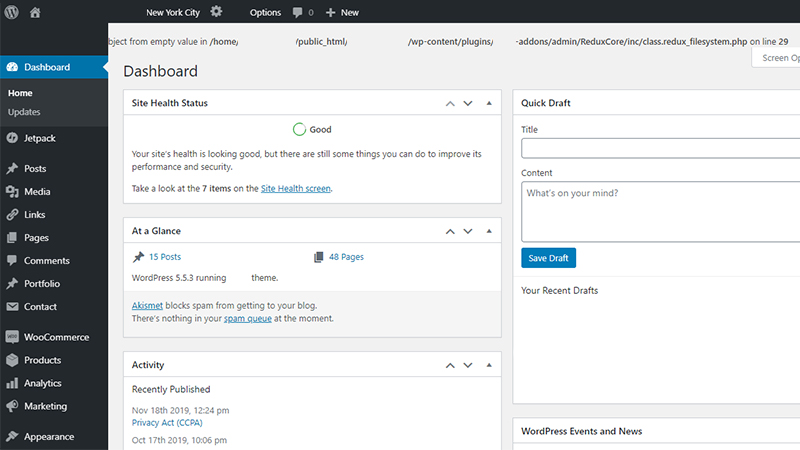Open the Akismet link

pyautogui.click(x=147, y=305)
